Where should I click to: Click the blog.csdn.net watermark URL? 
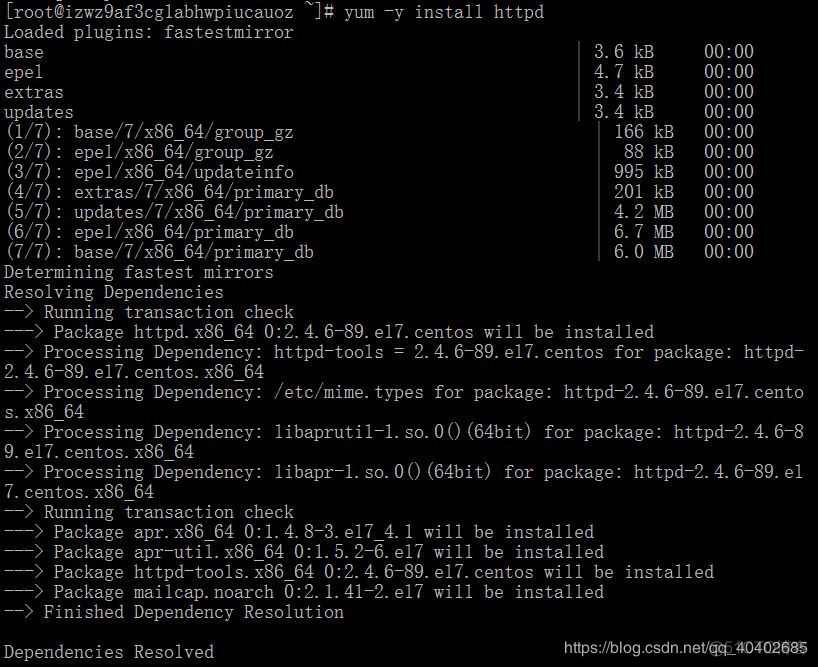coord(685,648)
